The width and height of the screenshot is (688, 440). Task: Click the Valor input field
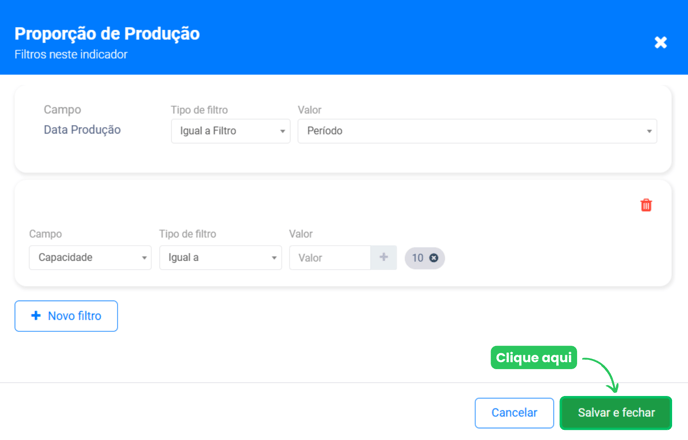(x=330, y=258)
